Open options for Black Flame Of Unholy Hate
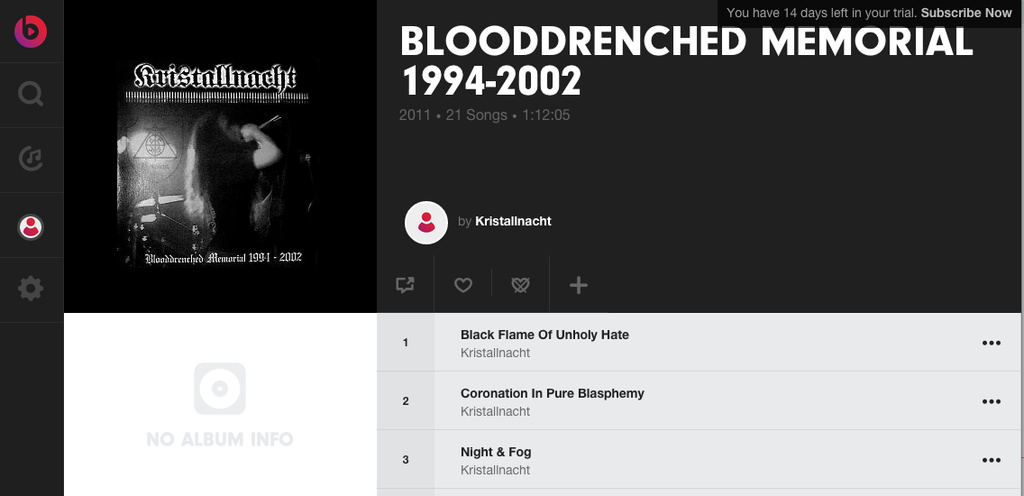1024x496 pixels. [991, 343]
